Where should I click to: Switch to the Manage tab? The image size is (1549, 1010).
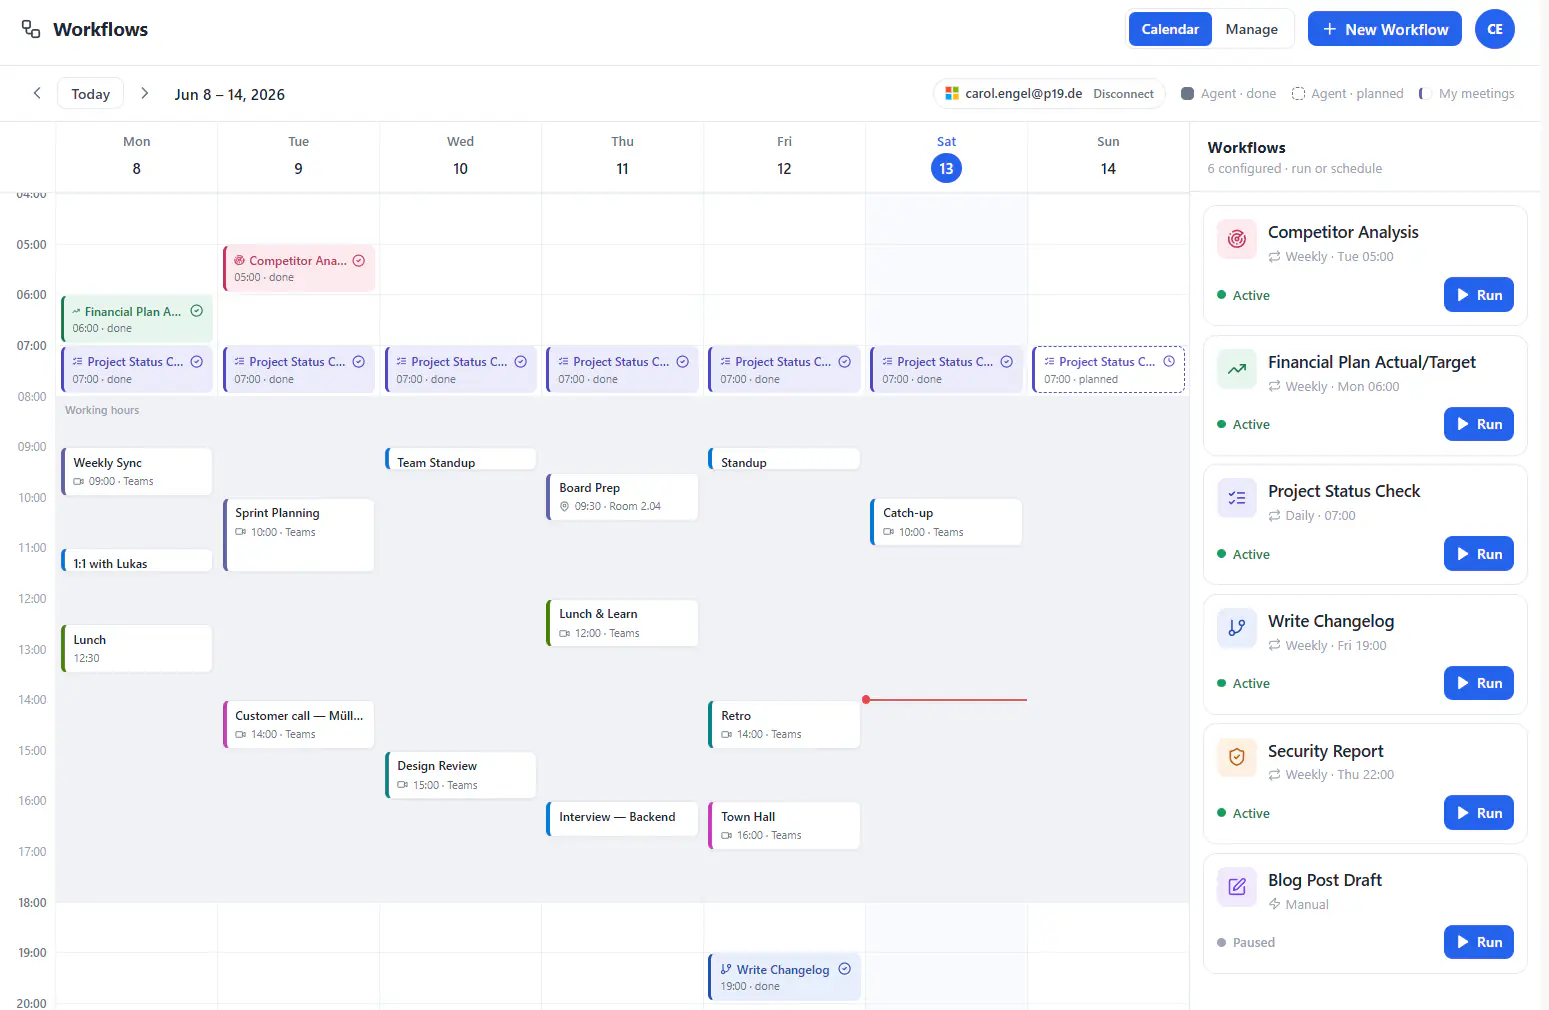coord(1251,29)
